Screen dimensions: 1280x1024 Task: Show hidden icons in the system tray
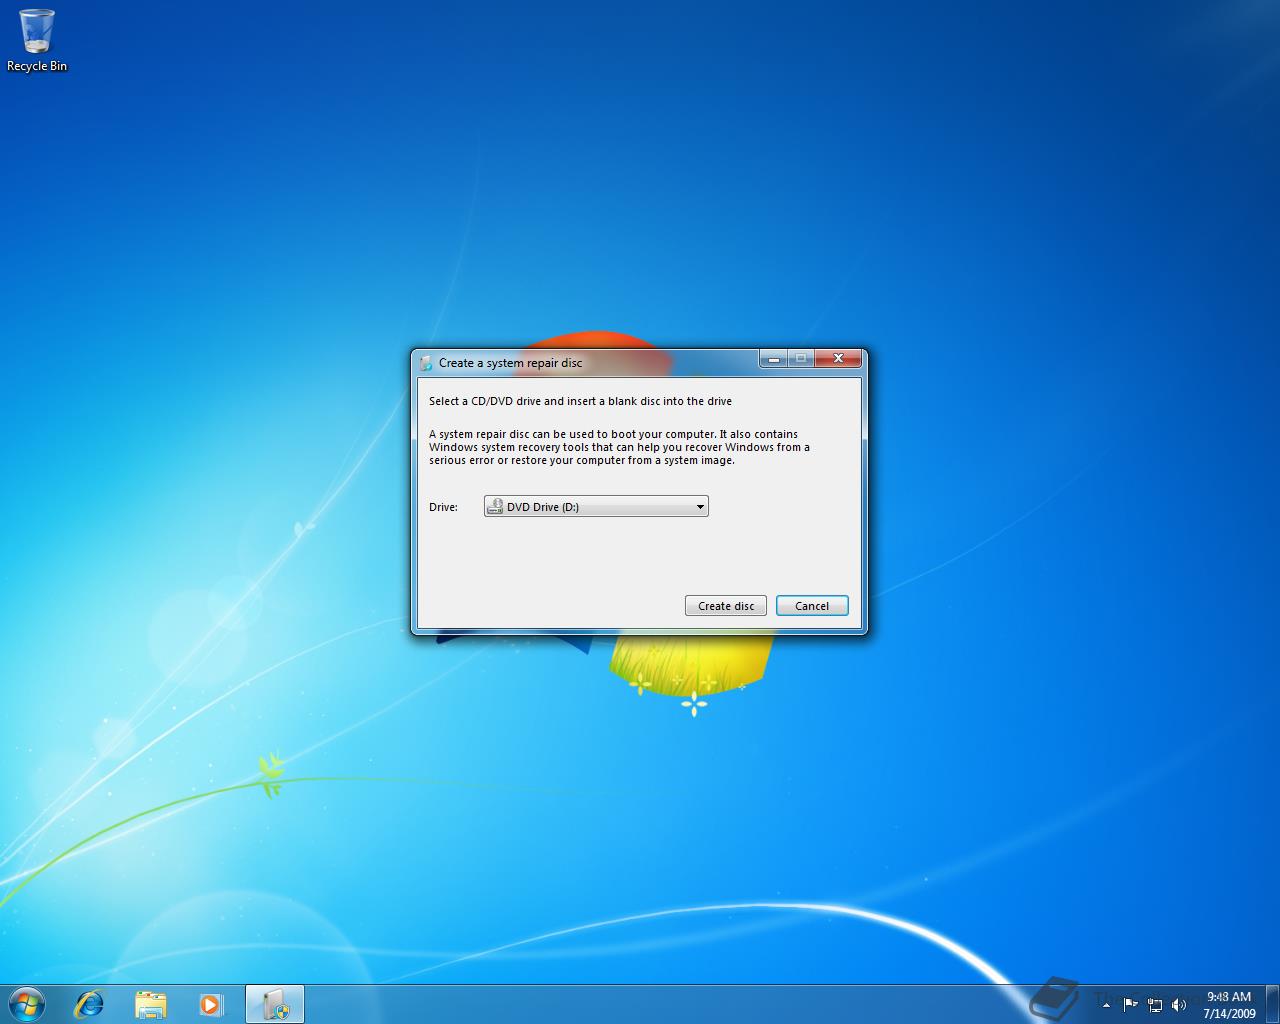click(x=1106, y=1005)
